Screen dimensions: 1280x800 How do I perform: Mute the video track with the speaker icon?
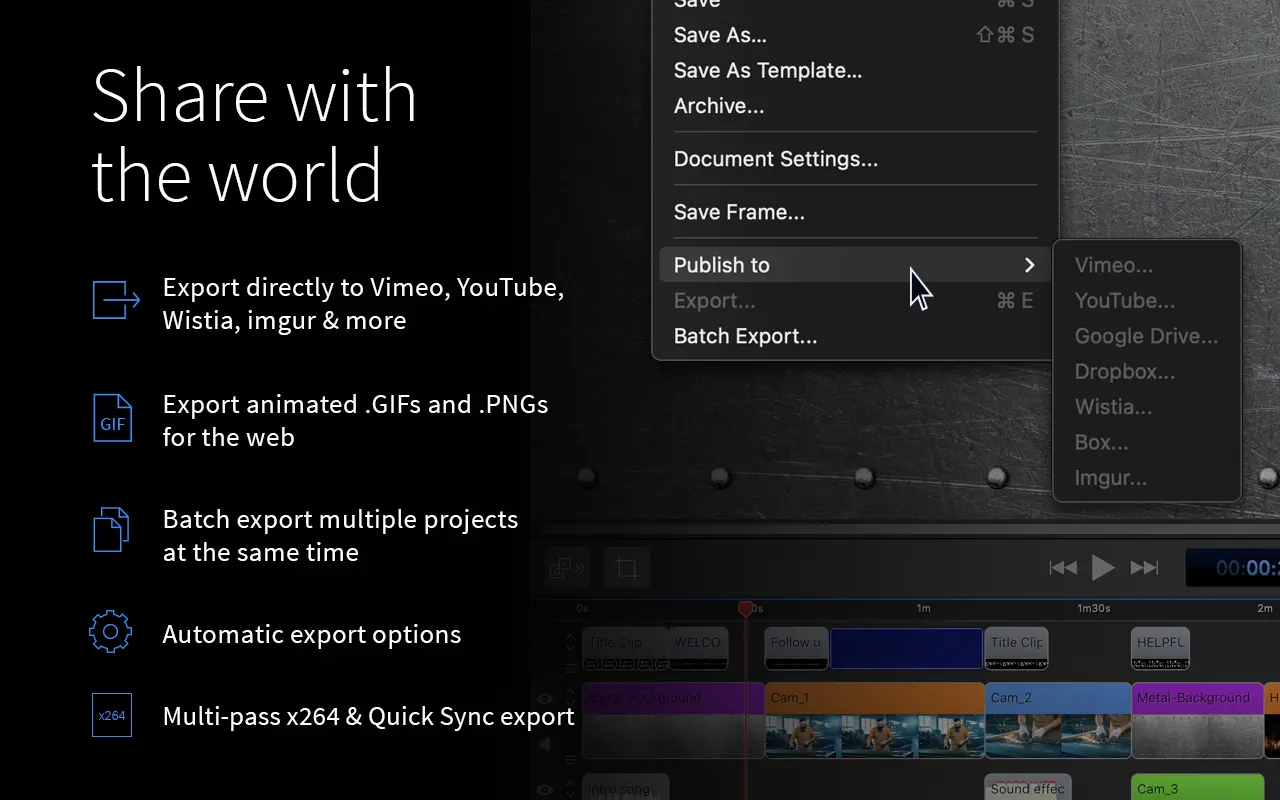(x=545, y=745)
